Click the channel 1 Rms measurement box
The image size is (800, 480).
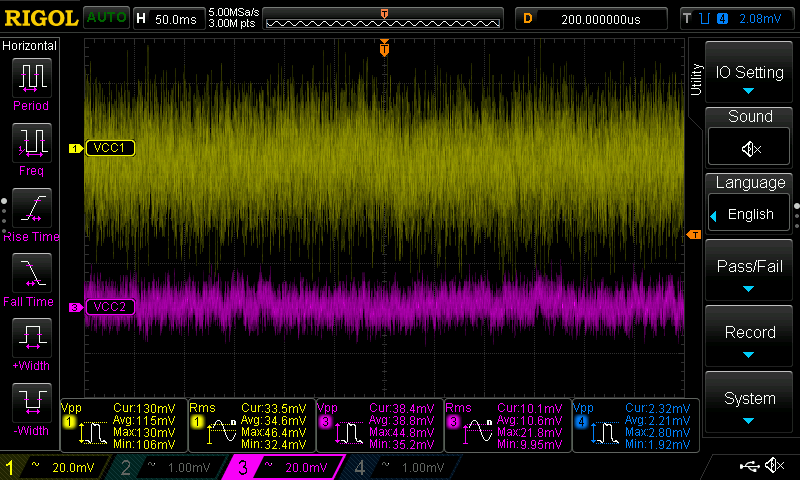[252, 425]
